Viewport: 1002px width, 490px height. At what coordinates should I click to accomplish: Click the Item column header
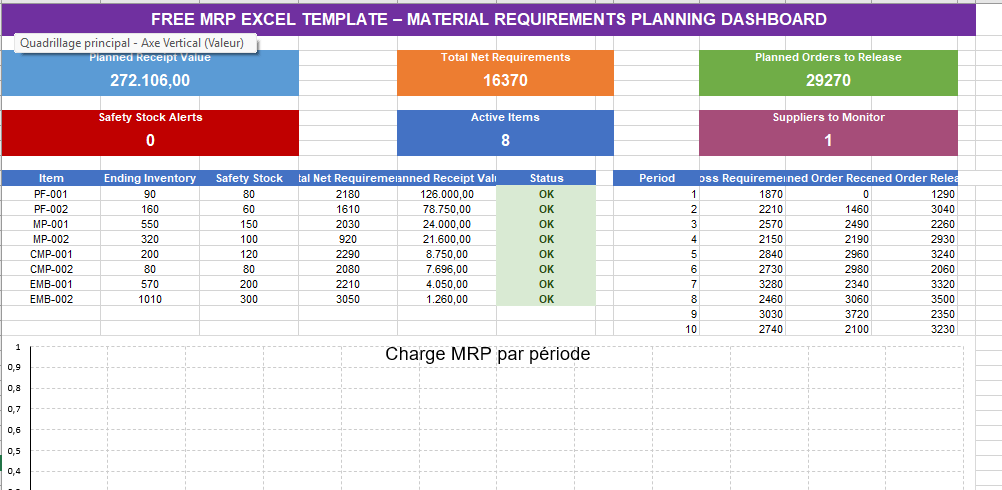(x=51, y=178)
